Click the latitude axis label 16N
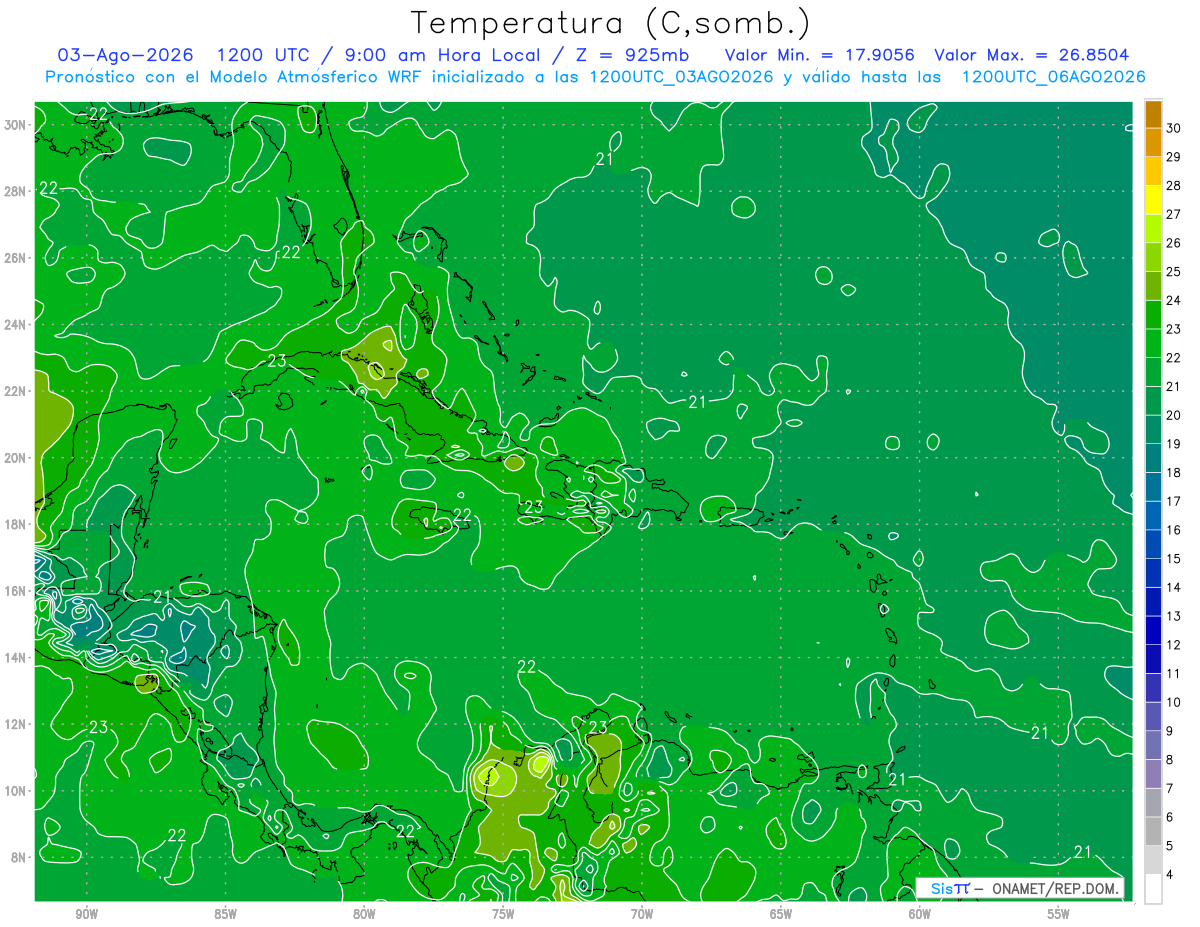Image resolution: width=1200 pixels, height=927 pixels. point(14,591)
